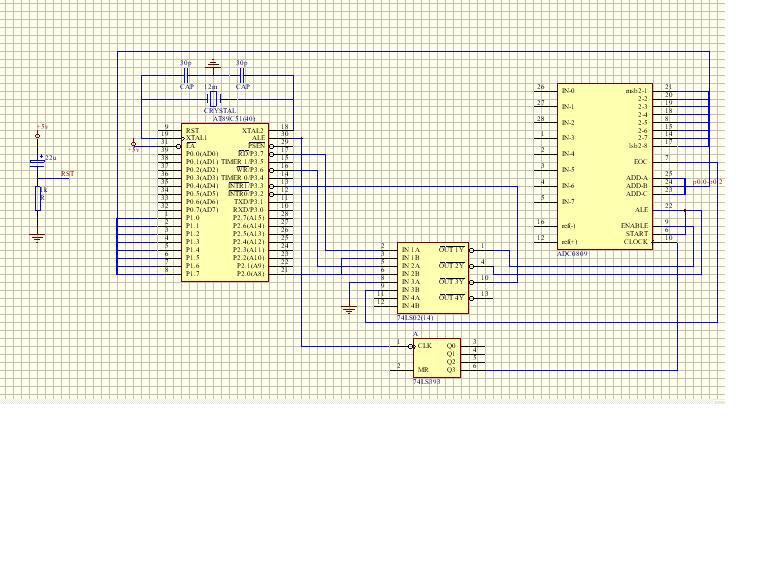This screenshot has height=581, width=774.
Task: Click the 74LS393 component label
Action: click(x=426, y=382)
